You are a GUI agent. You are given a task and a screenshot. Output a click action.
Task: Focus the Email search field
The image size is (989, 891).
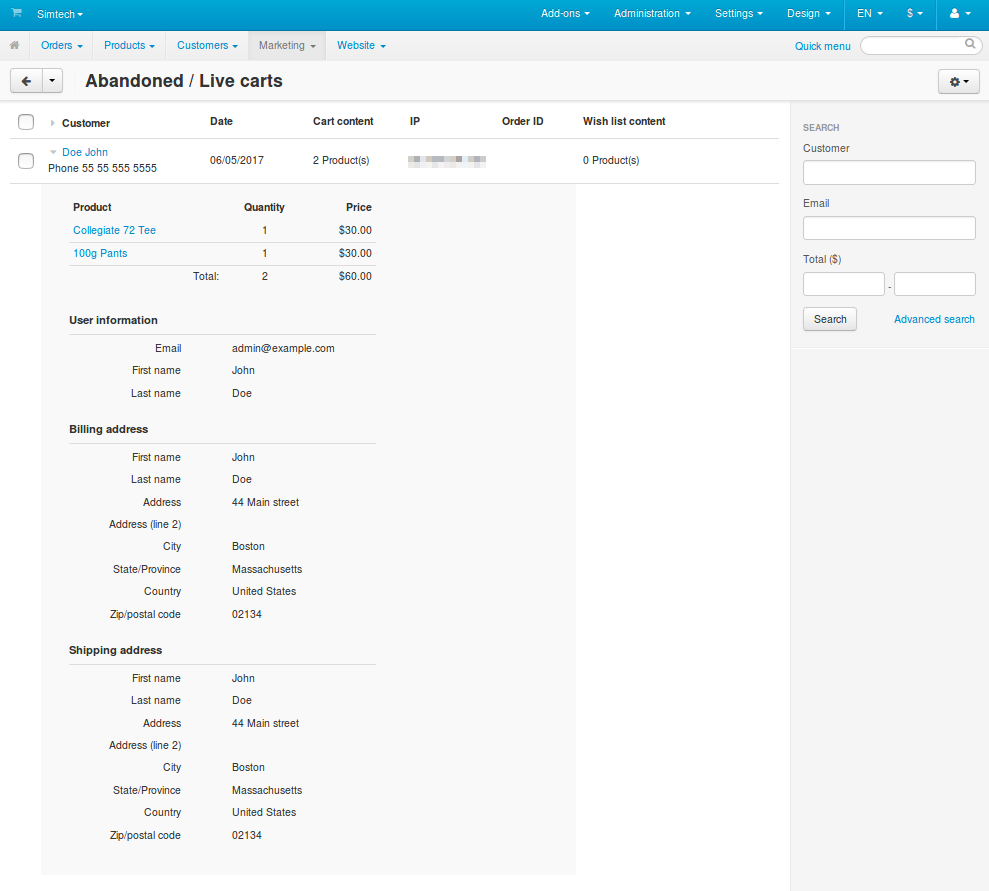tap(889, 228)
